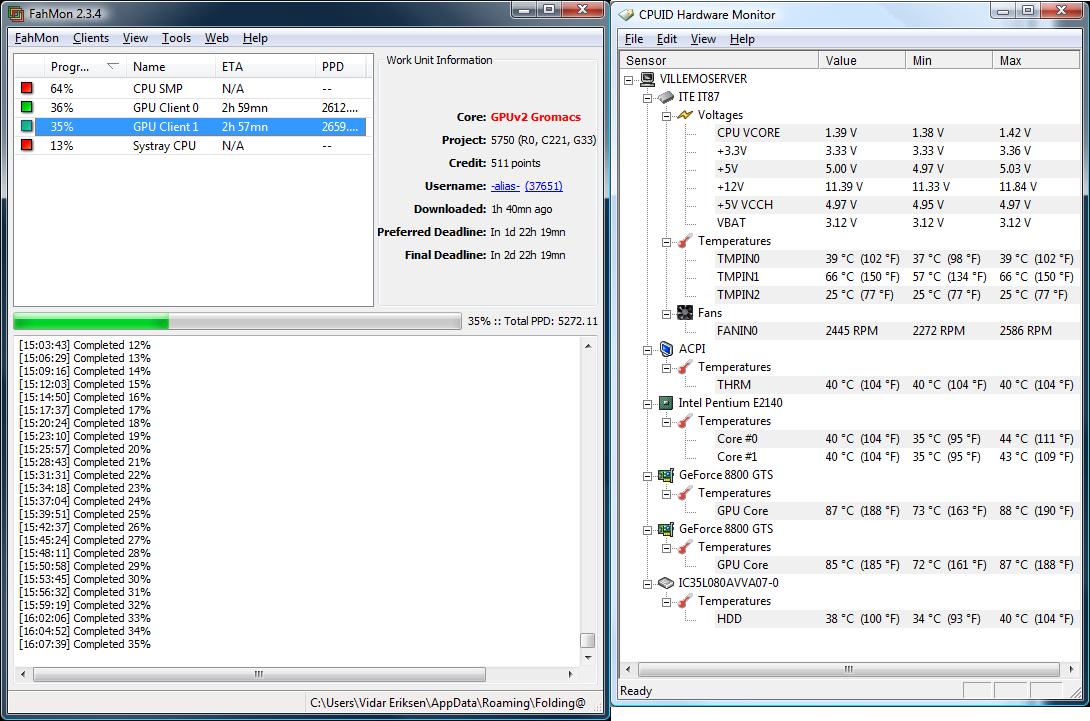Collapse the first GeForce 8800 GTS node

pyautogui.click(x=647, y=476)
